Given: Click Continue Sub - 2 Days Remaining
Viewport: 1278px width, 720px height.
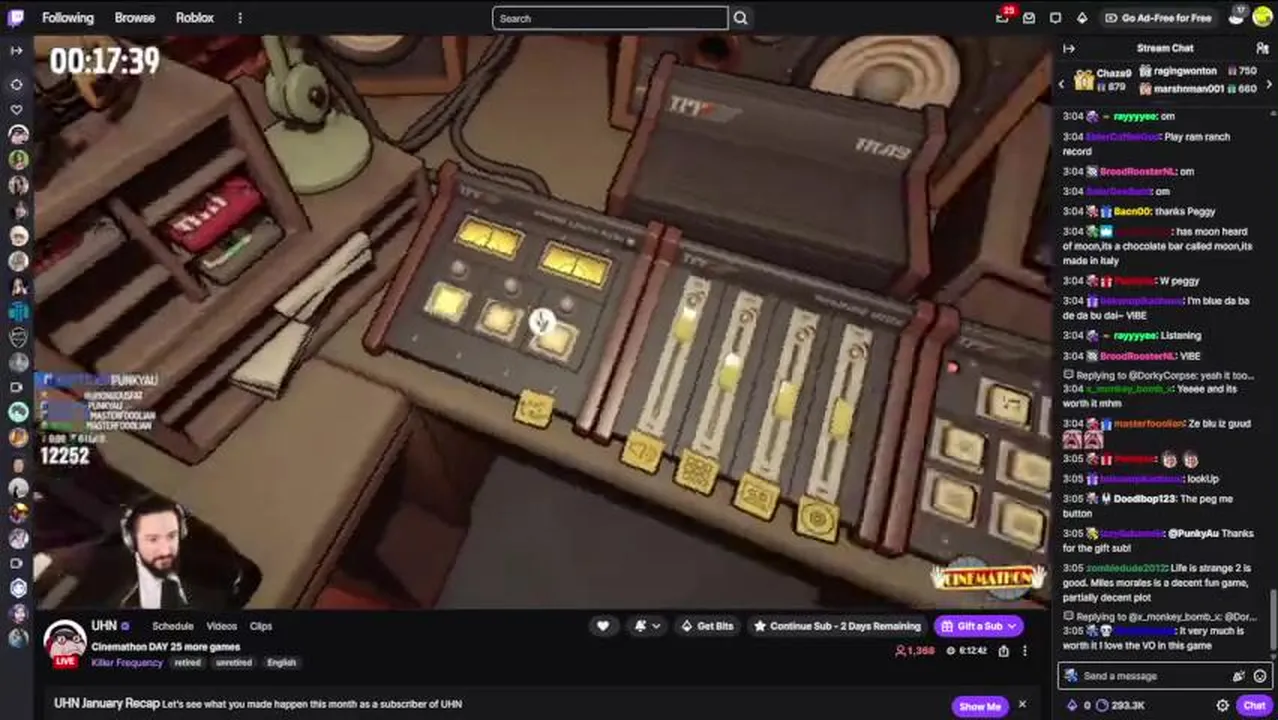Looking at the screenshot, I should coord(837,626).
